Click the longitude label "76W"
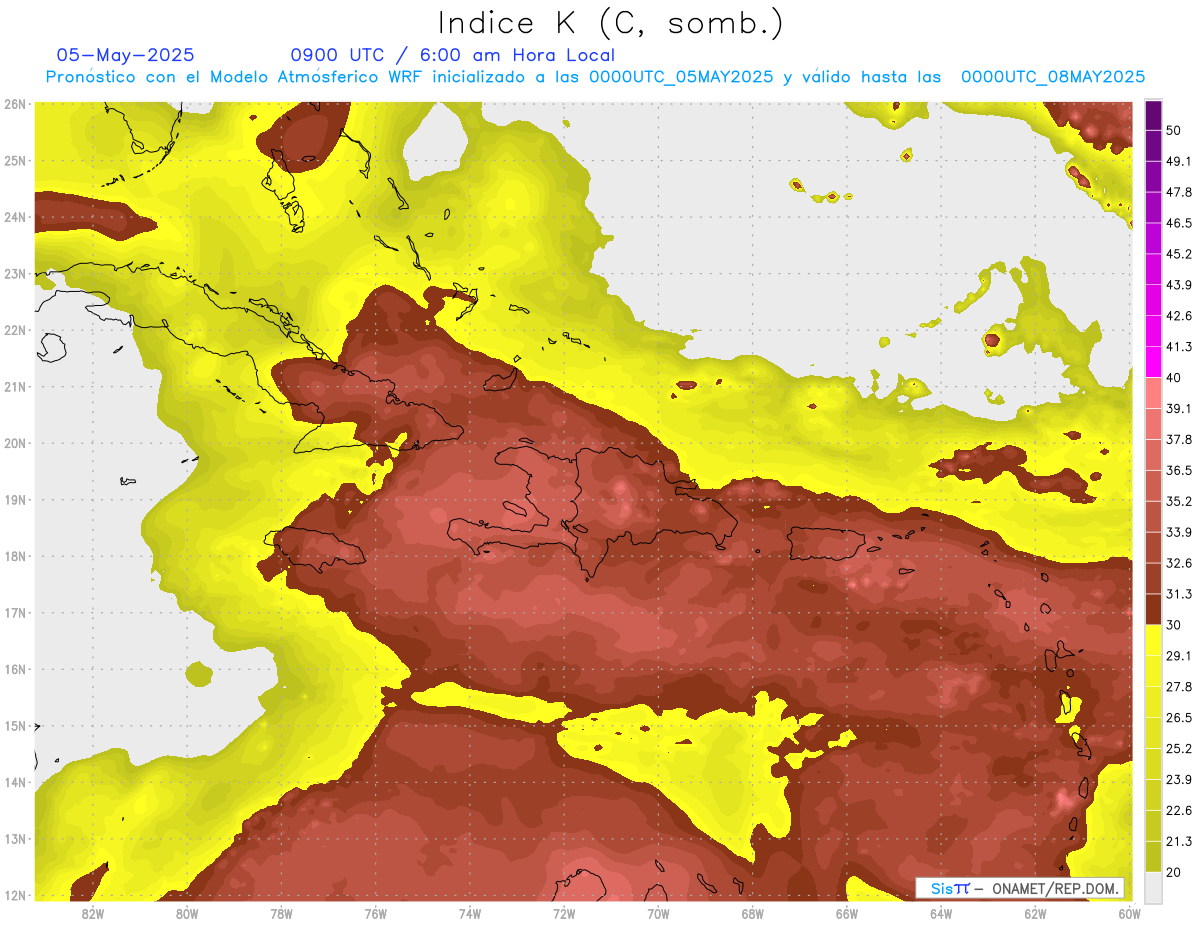Screen dimensions: 1200x927 [376, 914]
